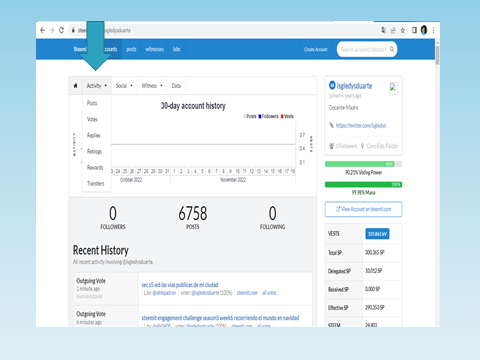
Task: Open the twitter.com/isgledys link
Action: [361, 125]
